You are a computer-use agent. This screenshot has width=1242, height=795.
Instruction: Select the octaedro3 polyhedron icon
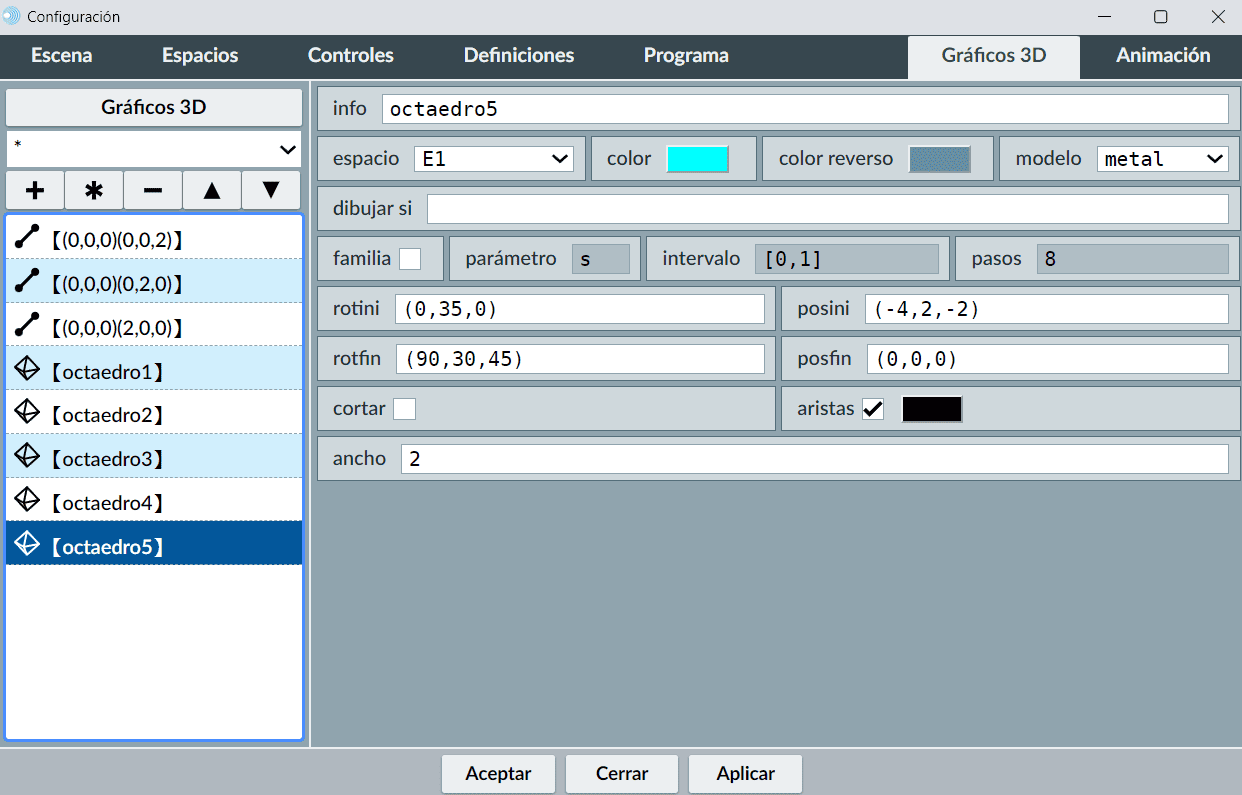[x=28, y=458]
